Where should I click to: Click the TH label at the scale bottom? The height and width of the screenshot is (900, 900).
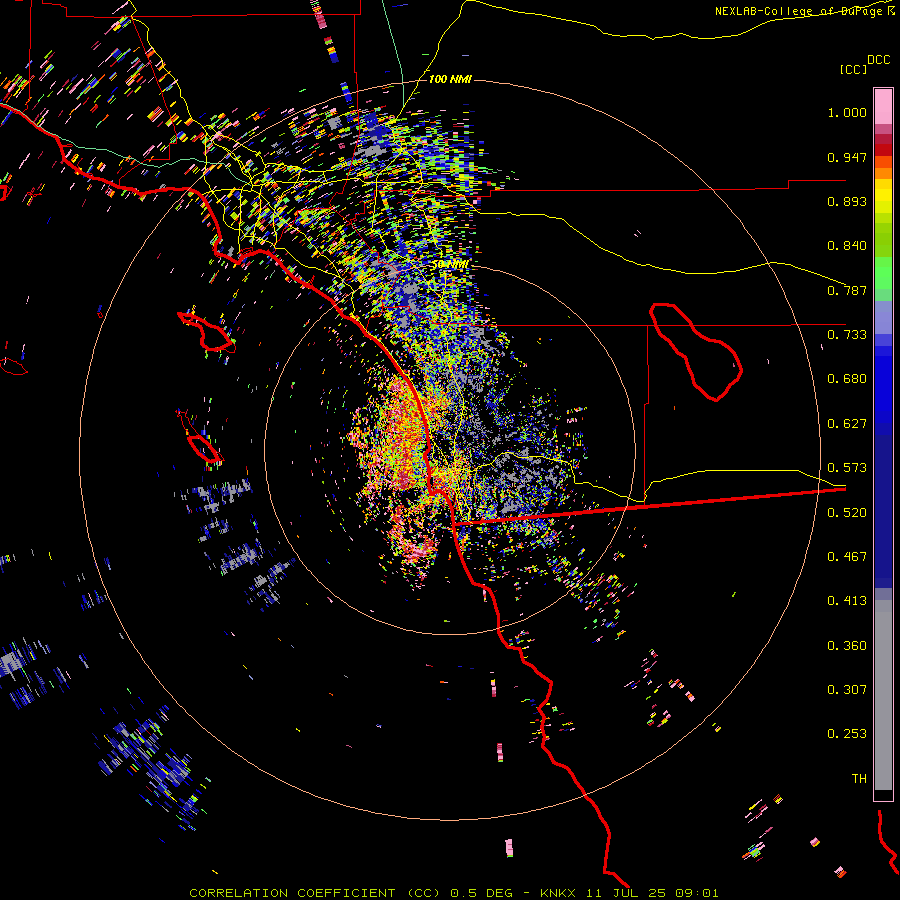coord(859,779)
